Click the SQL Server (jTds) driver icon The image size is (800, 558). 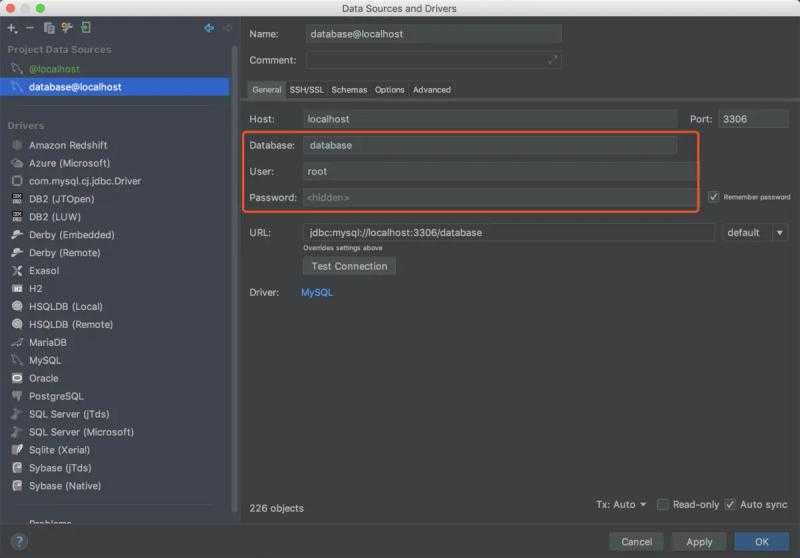click(x=17, y=414)
